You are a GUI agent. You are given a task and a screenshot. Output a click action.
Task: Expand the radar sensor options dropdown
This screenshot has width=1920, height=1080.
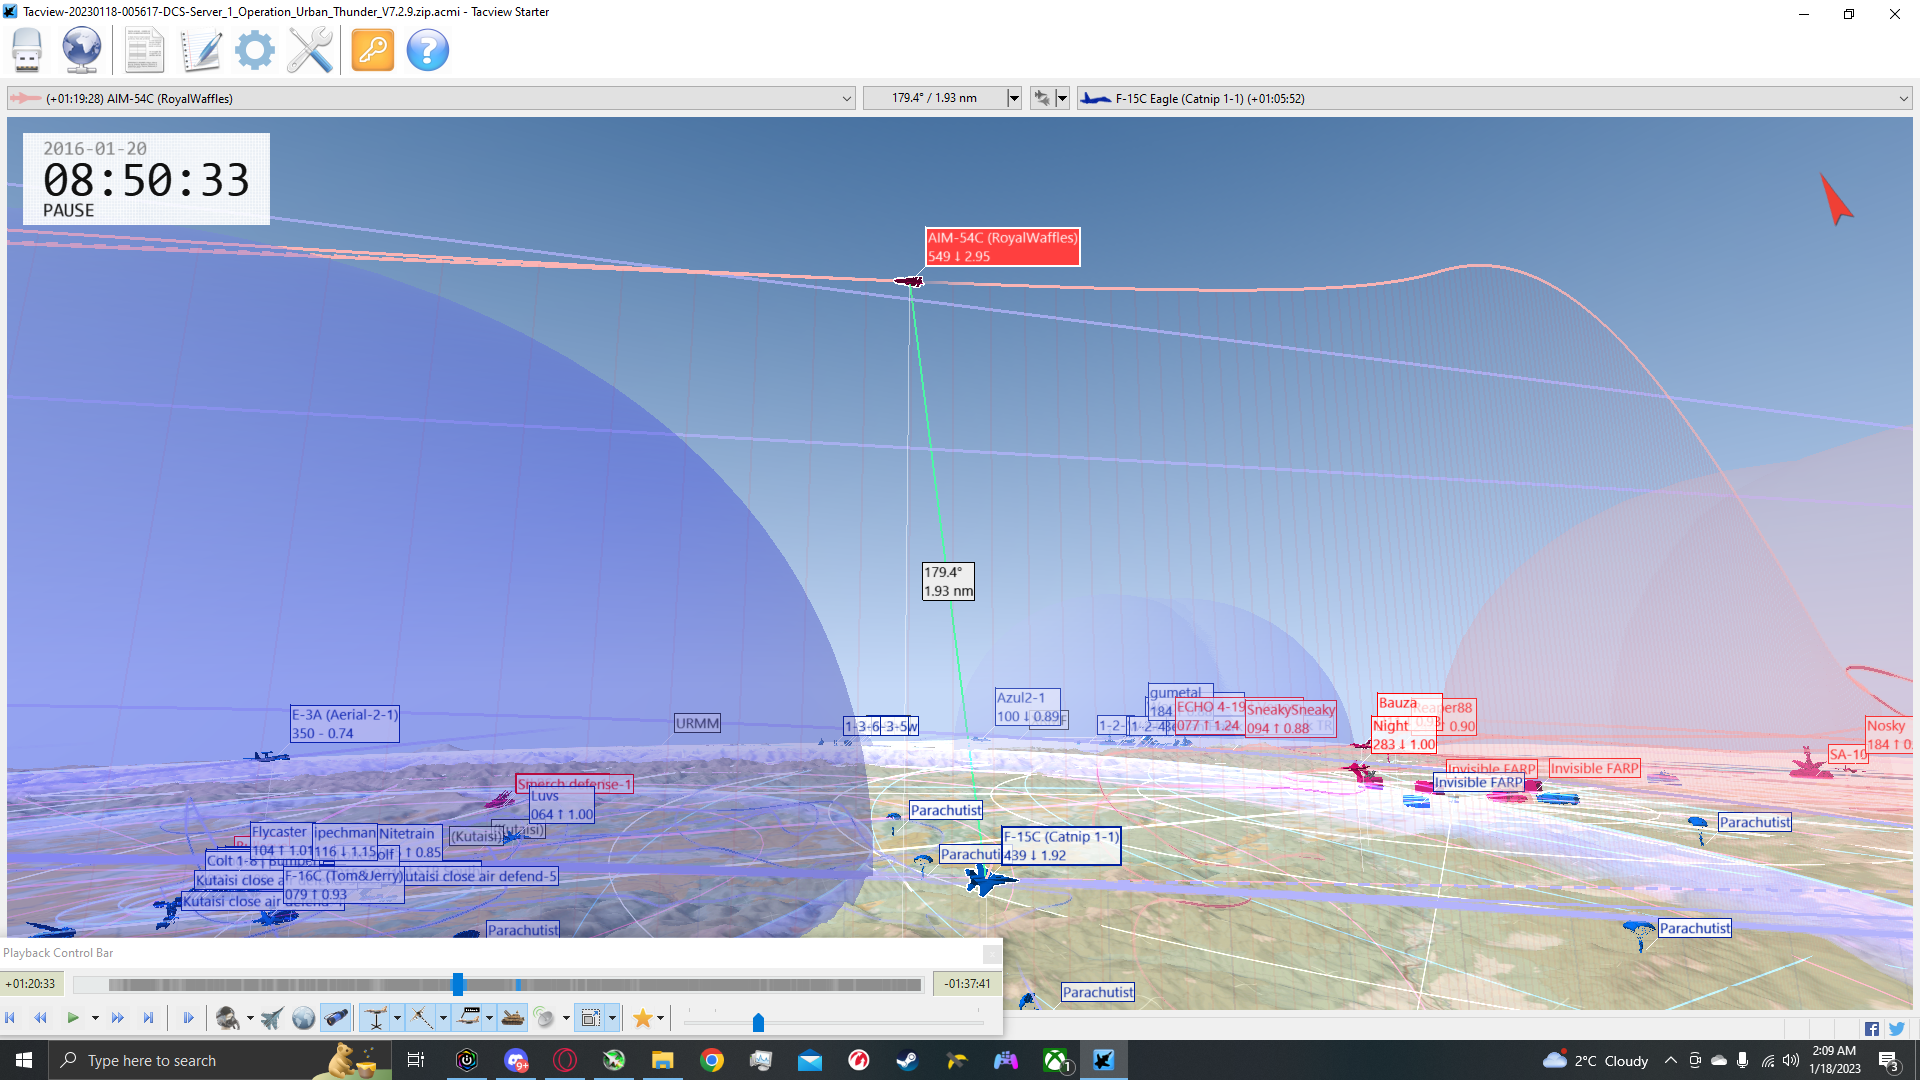[x=566, y=1018]
